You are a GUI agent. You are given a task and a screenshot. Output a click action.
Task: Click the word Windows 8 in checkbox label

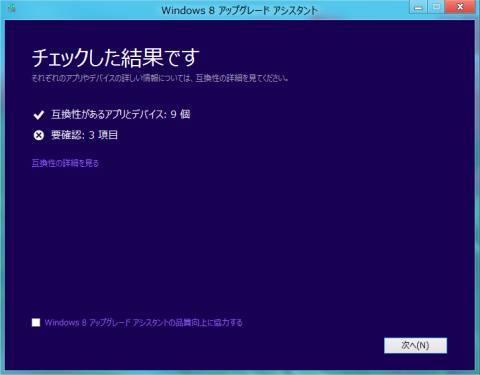[66, 322]
